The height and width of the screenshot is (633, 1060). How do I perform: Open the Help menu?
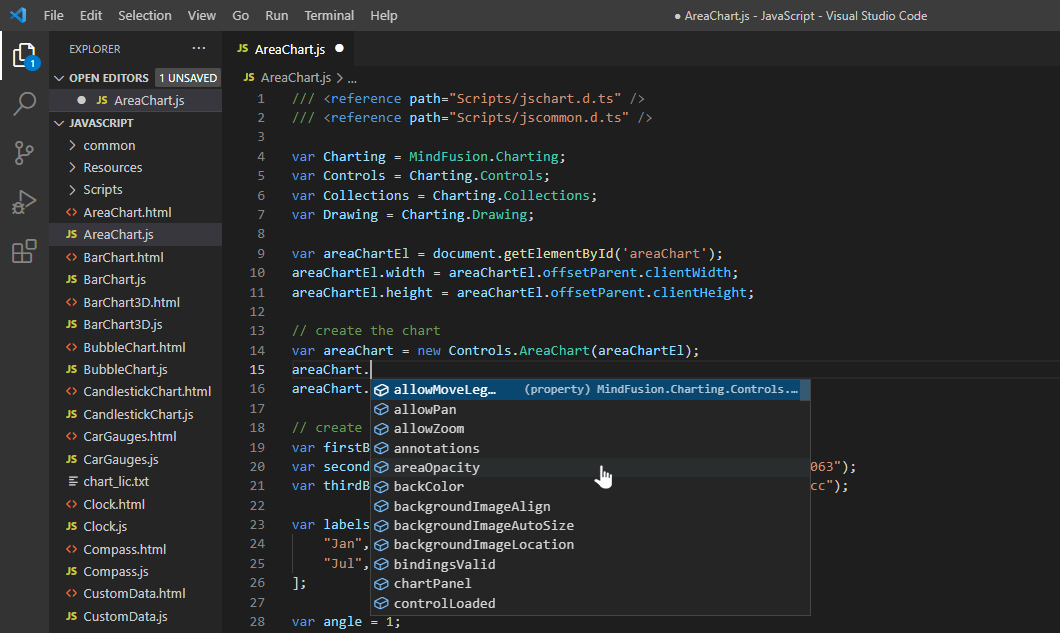(383, 16)
